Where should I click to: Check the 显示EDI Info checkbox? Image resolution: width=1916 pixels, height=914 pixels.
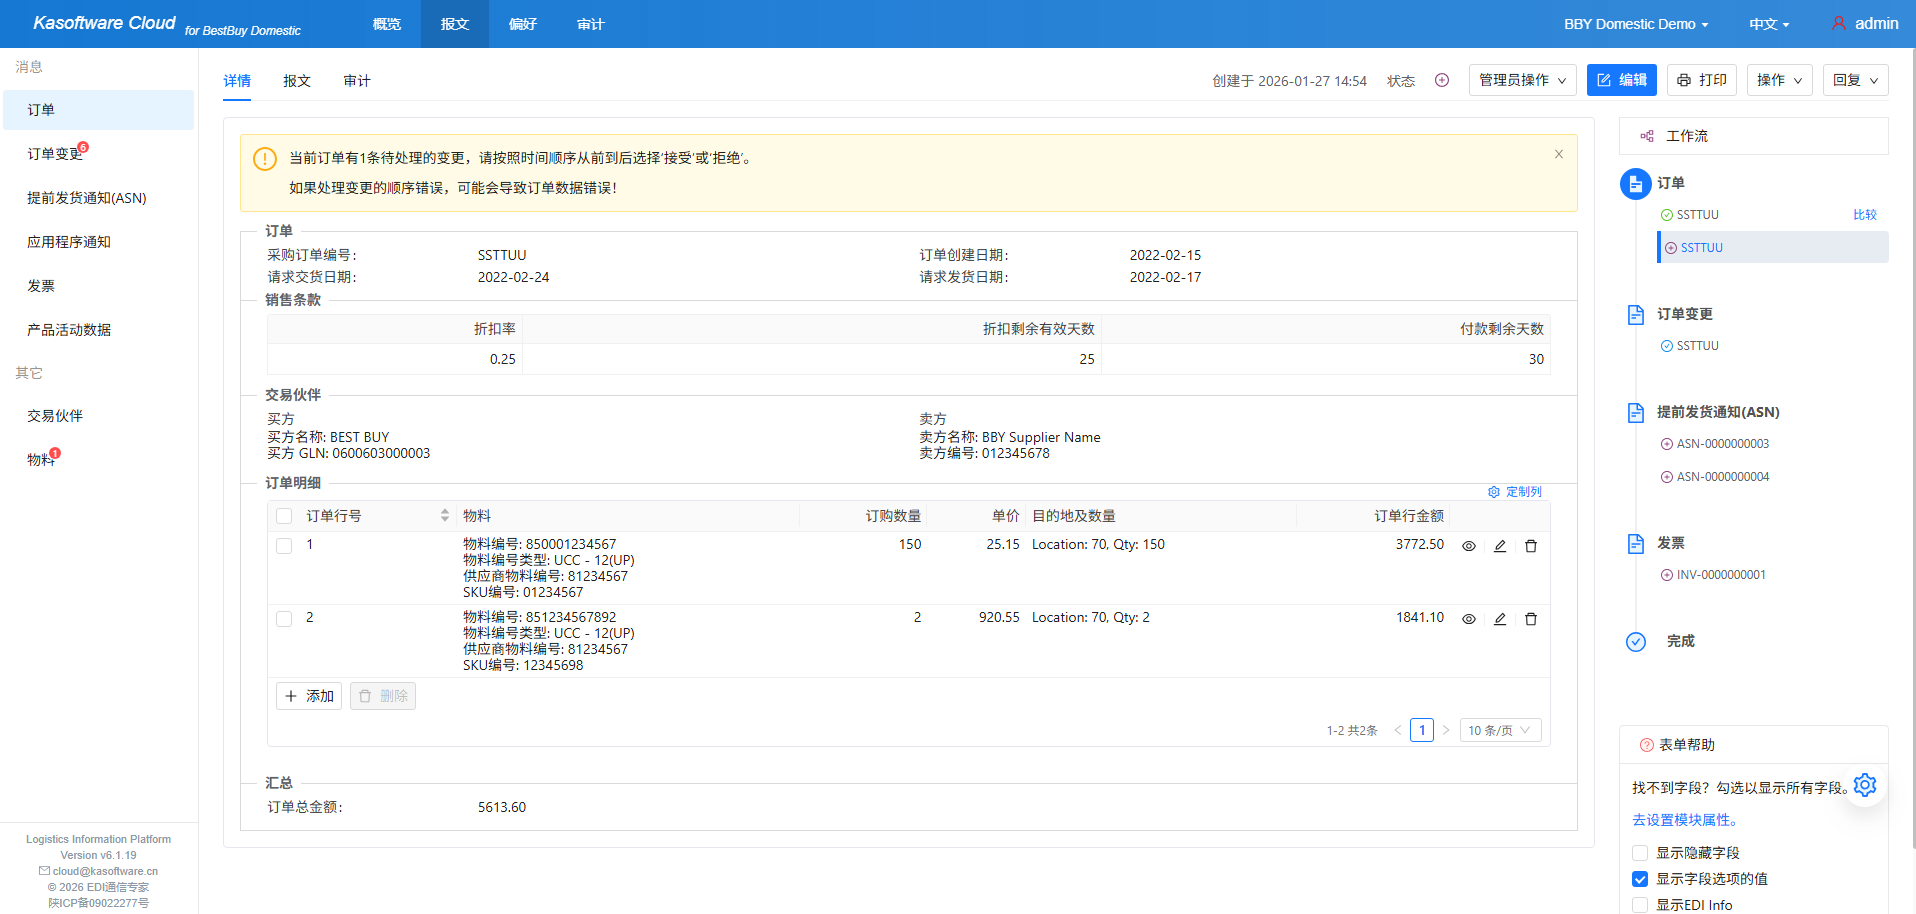(1639, 905)
